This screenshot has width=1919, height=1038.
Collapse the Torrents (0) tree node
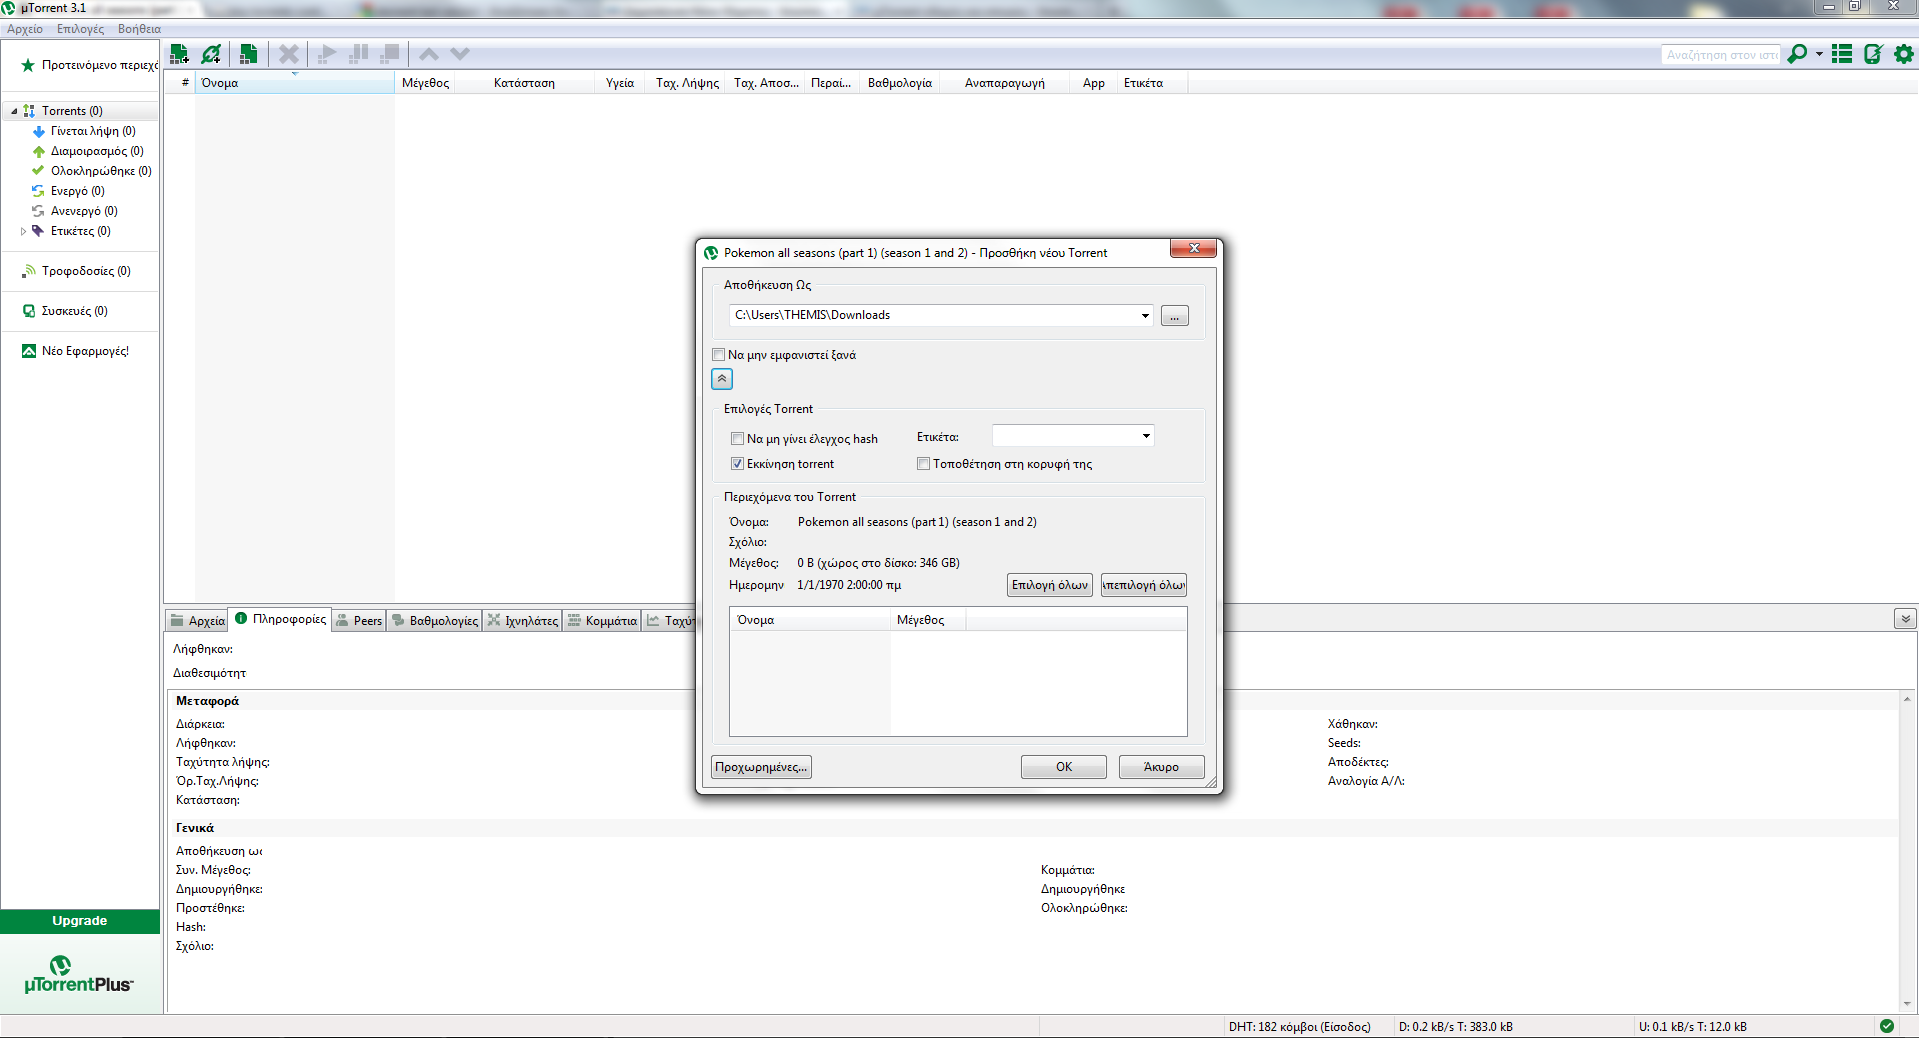point(14,111)
